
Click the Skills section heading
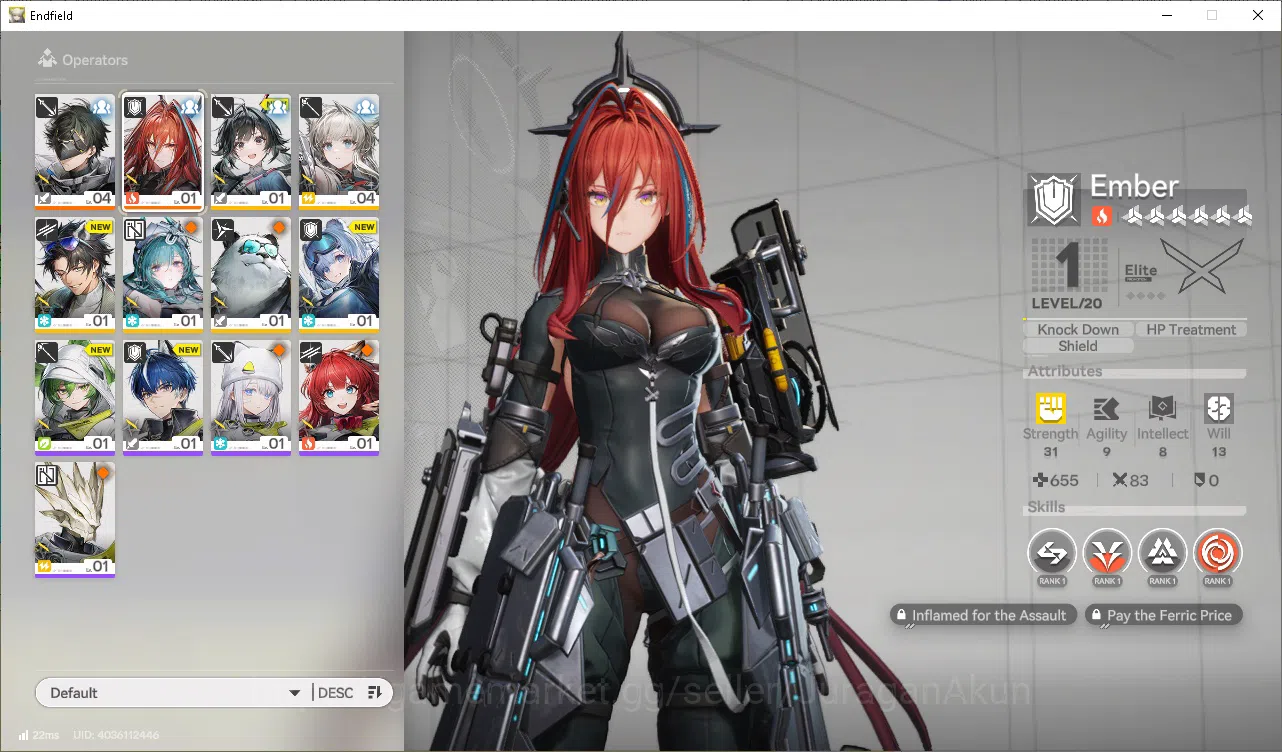[x=1047, y=507]
